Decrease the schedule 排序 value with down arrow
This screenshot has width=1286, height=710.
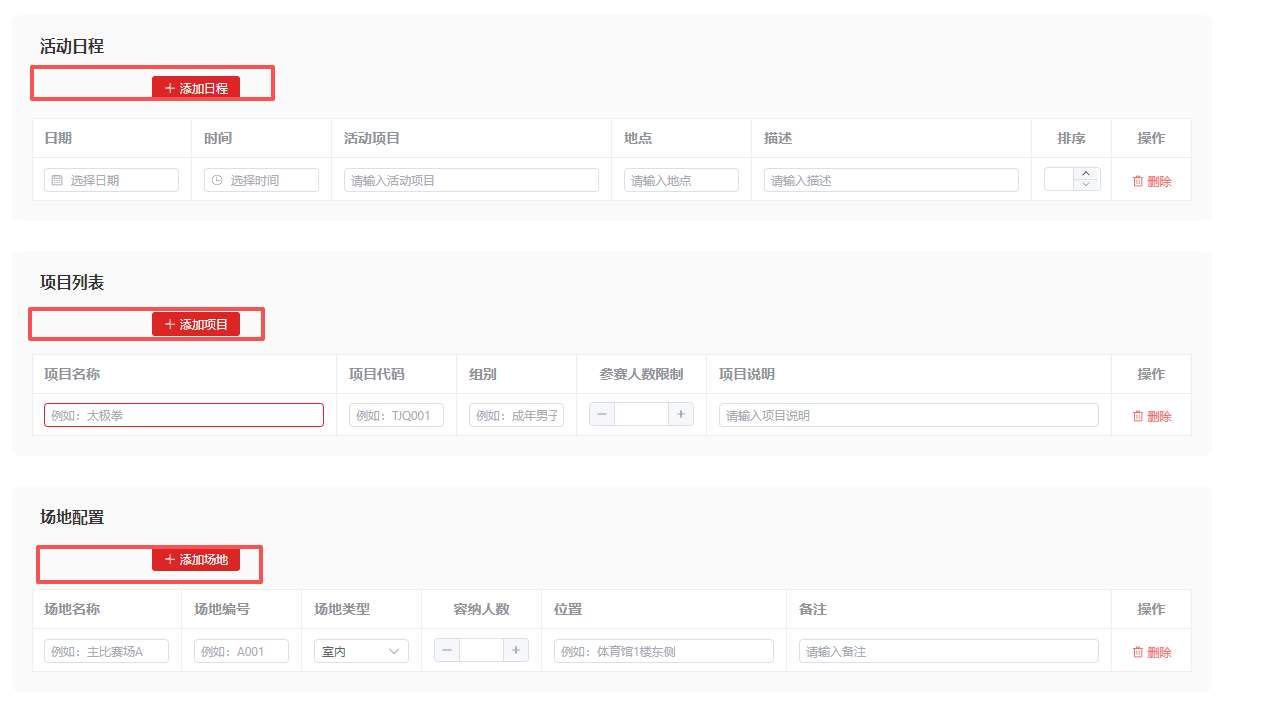coord(1086,185)
